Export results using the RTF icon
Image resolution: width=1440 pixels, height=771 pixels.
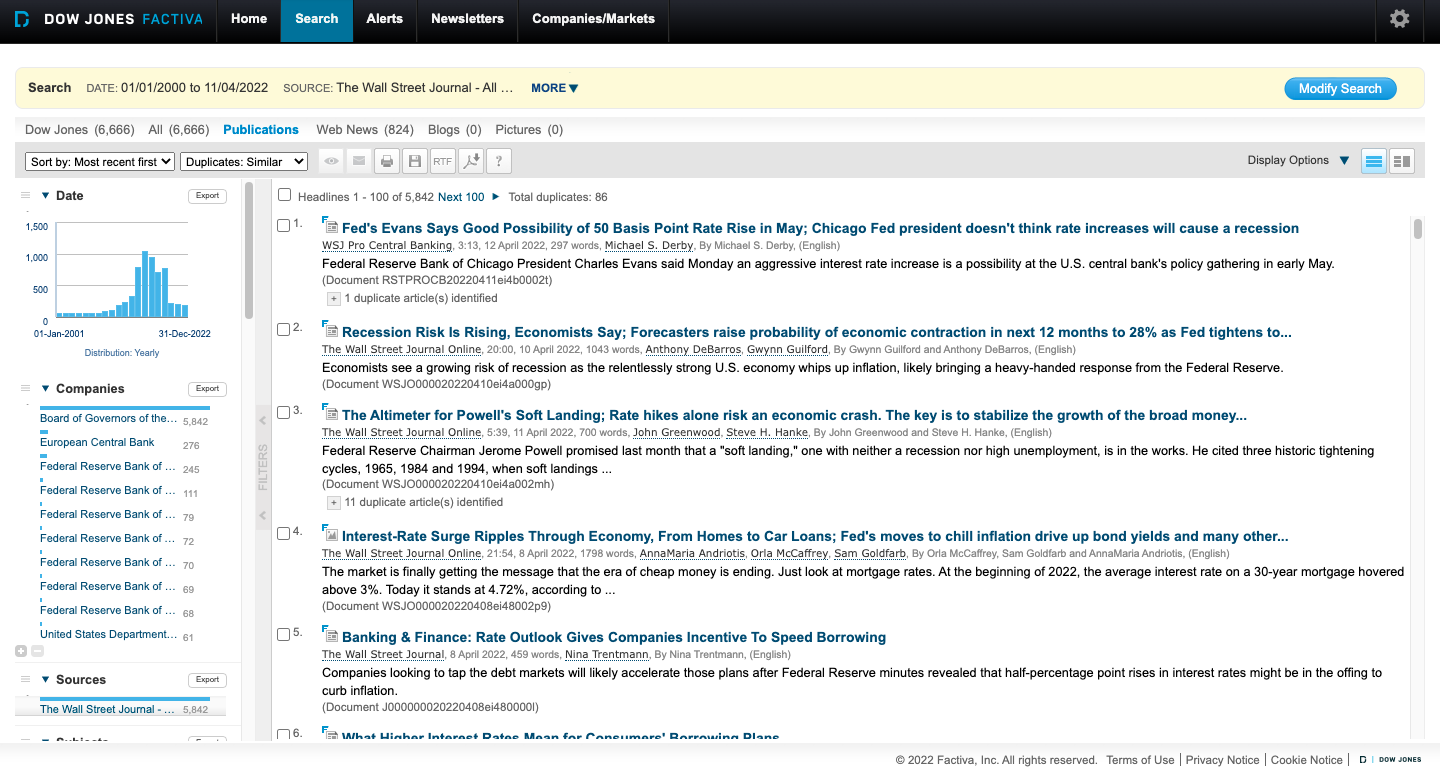pos(443,161)
